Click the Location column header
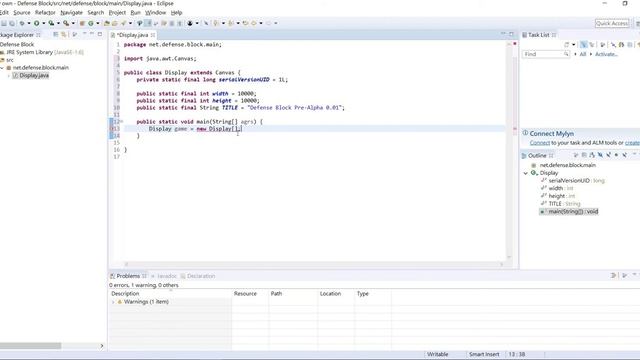Image resolution: width=640 pixels, height=360 pixels. 336,293
